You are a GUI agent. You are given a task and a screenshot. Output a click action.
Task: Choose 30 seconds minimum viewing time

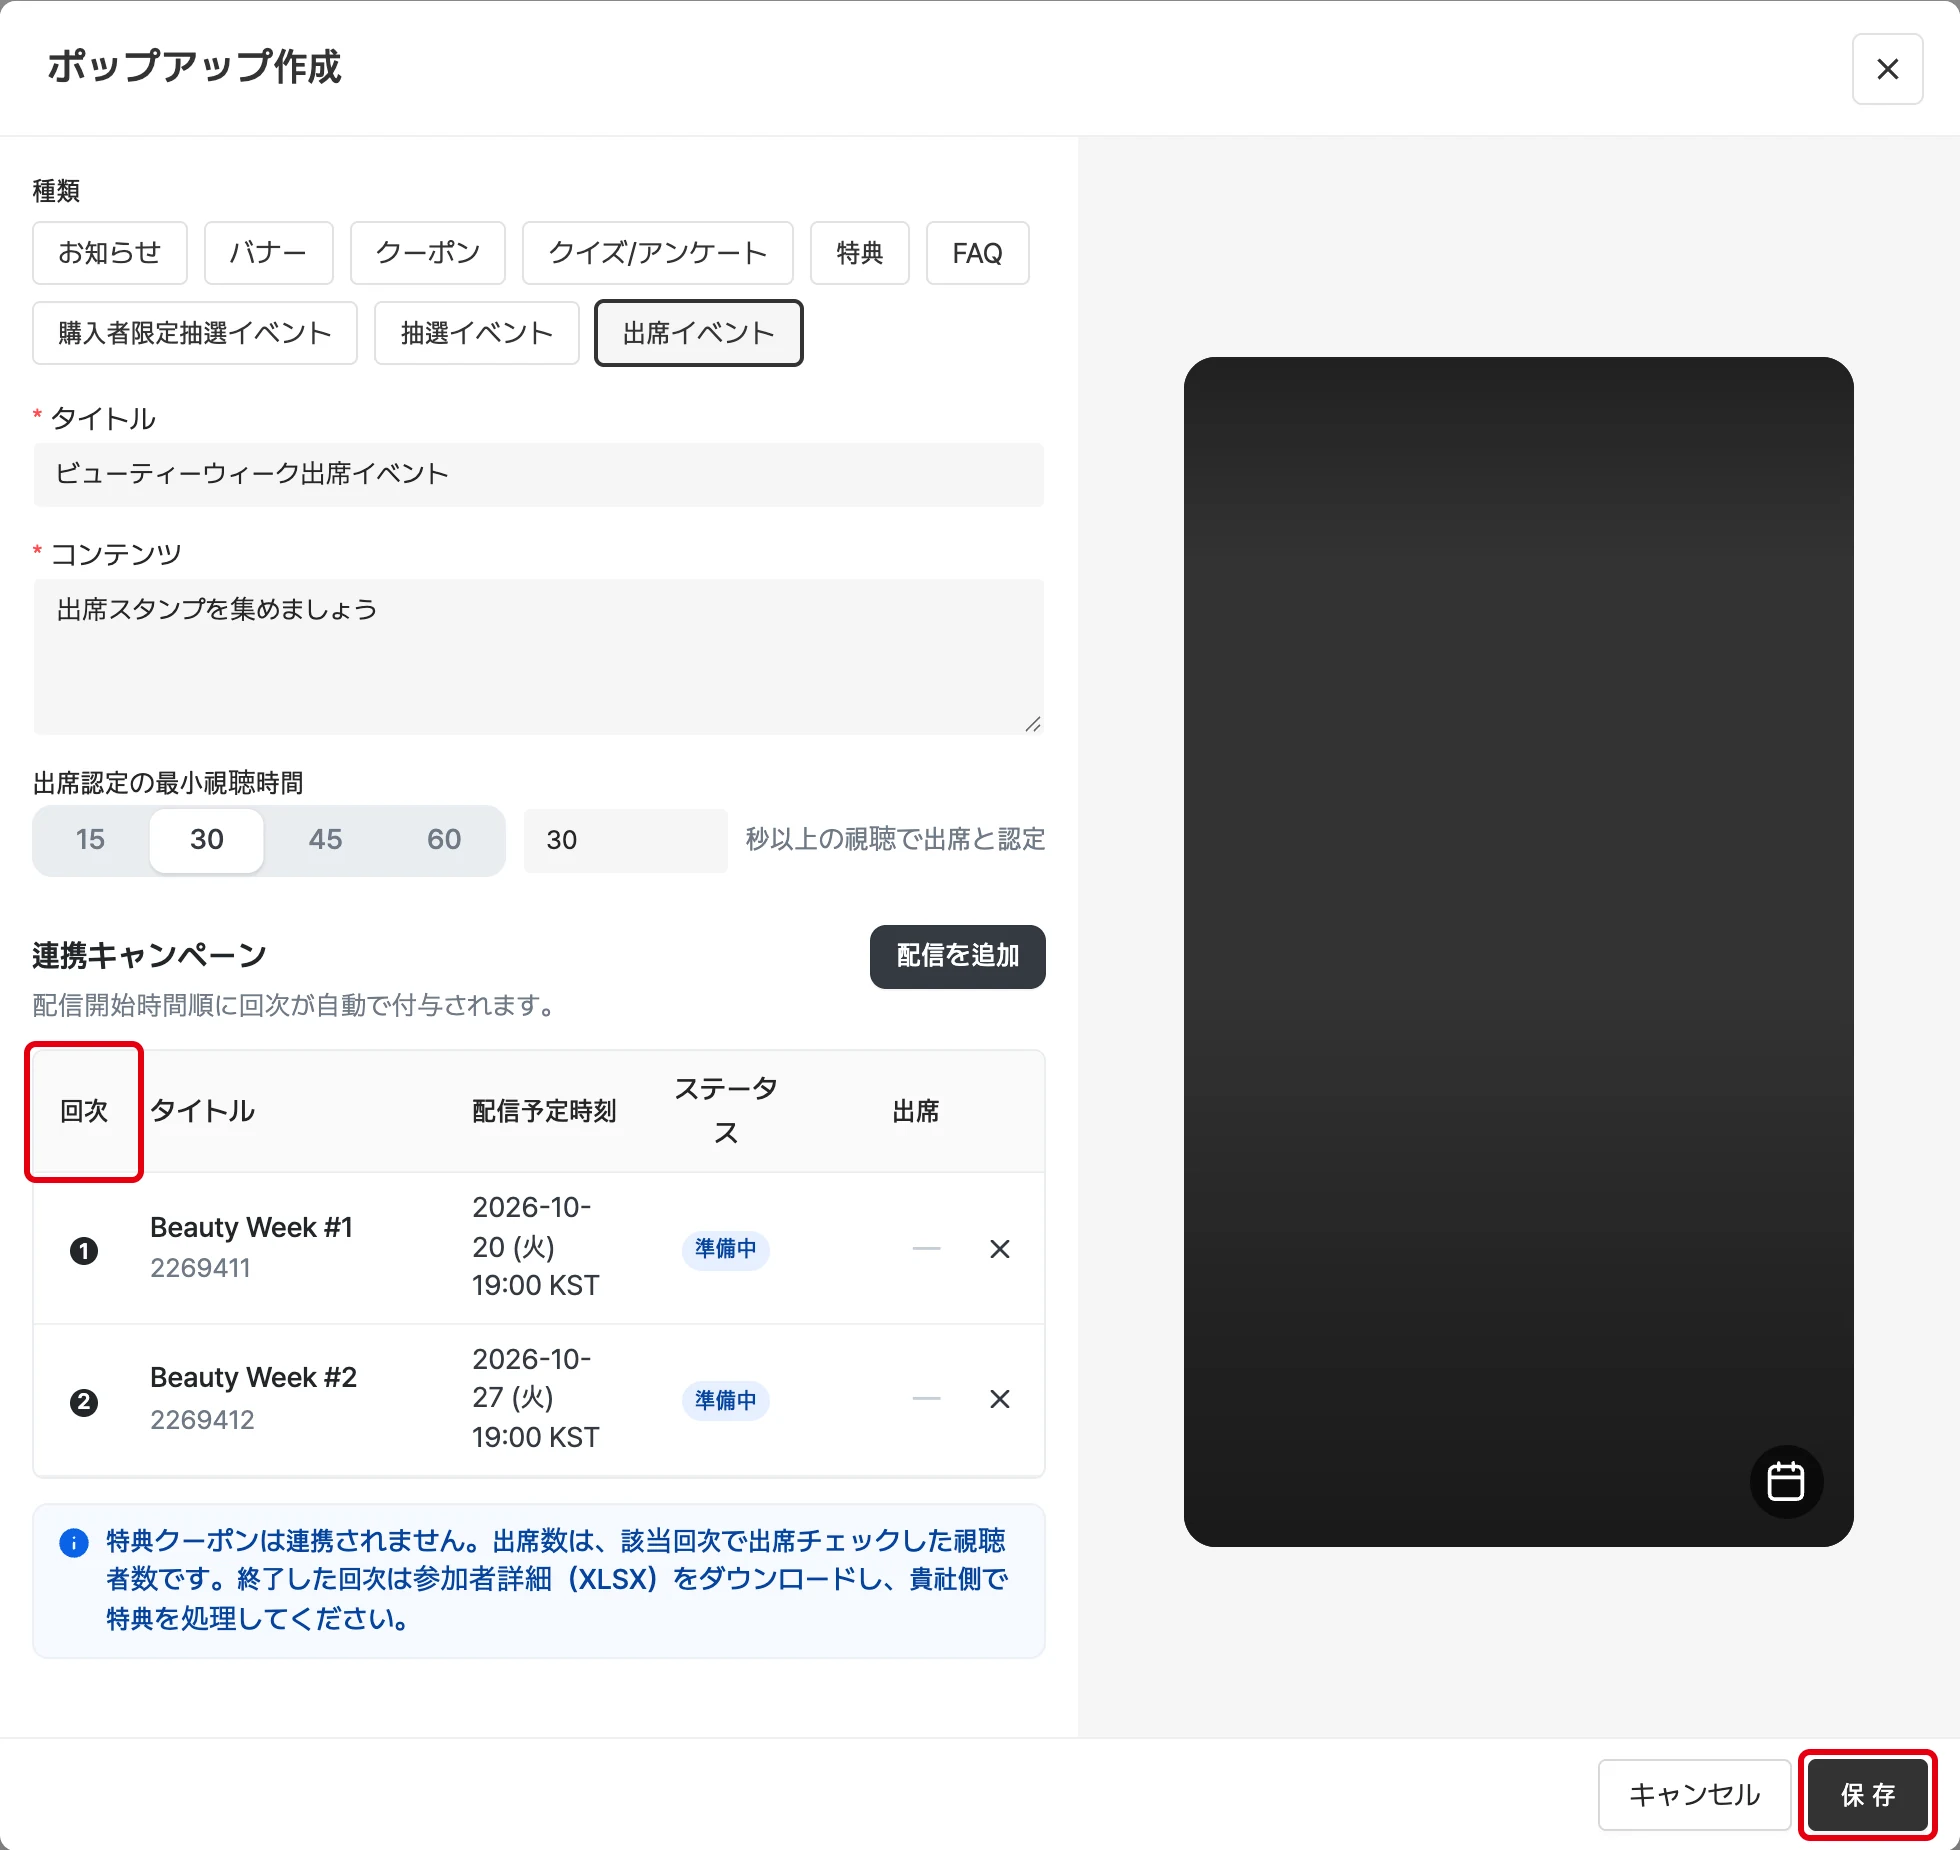click(207, 840)
